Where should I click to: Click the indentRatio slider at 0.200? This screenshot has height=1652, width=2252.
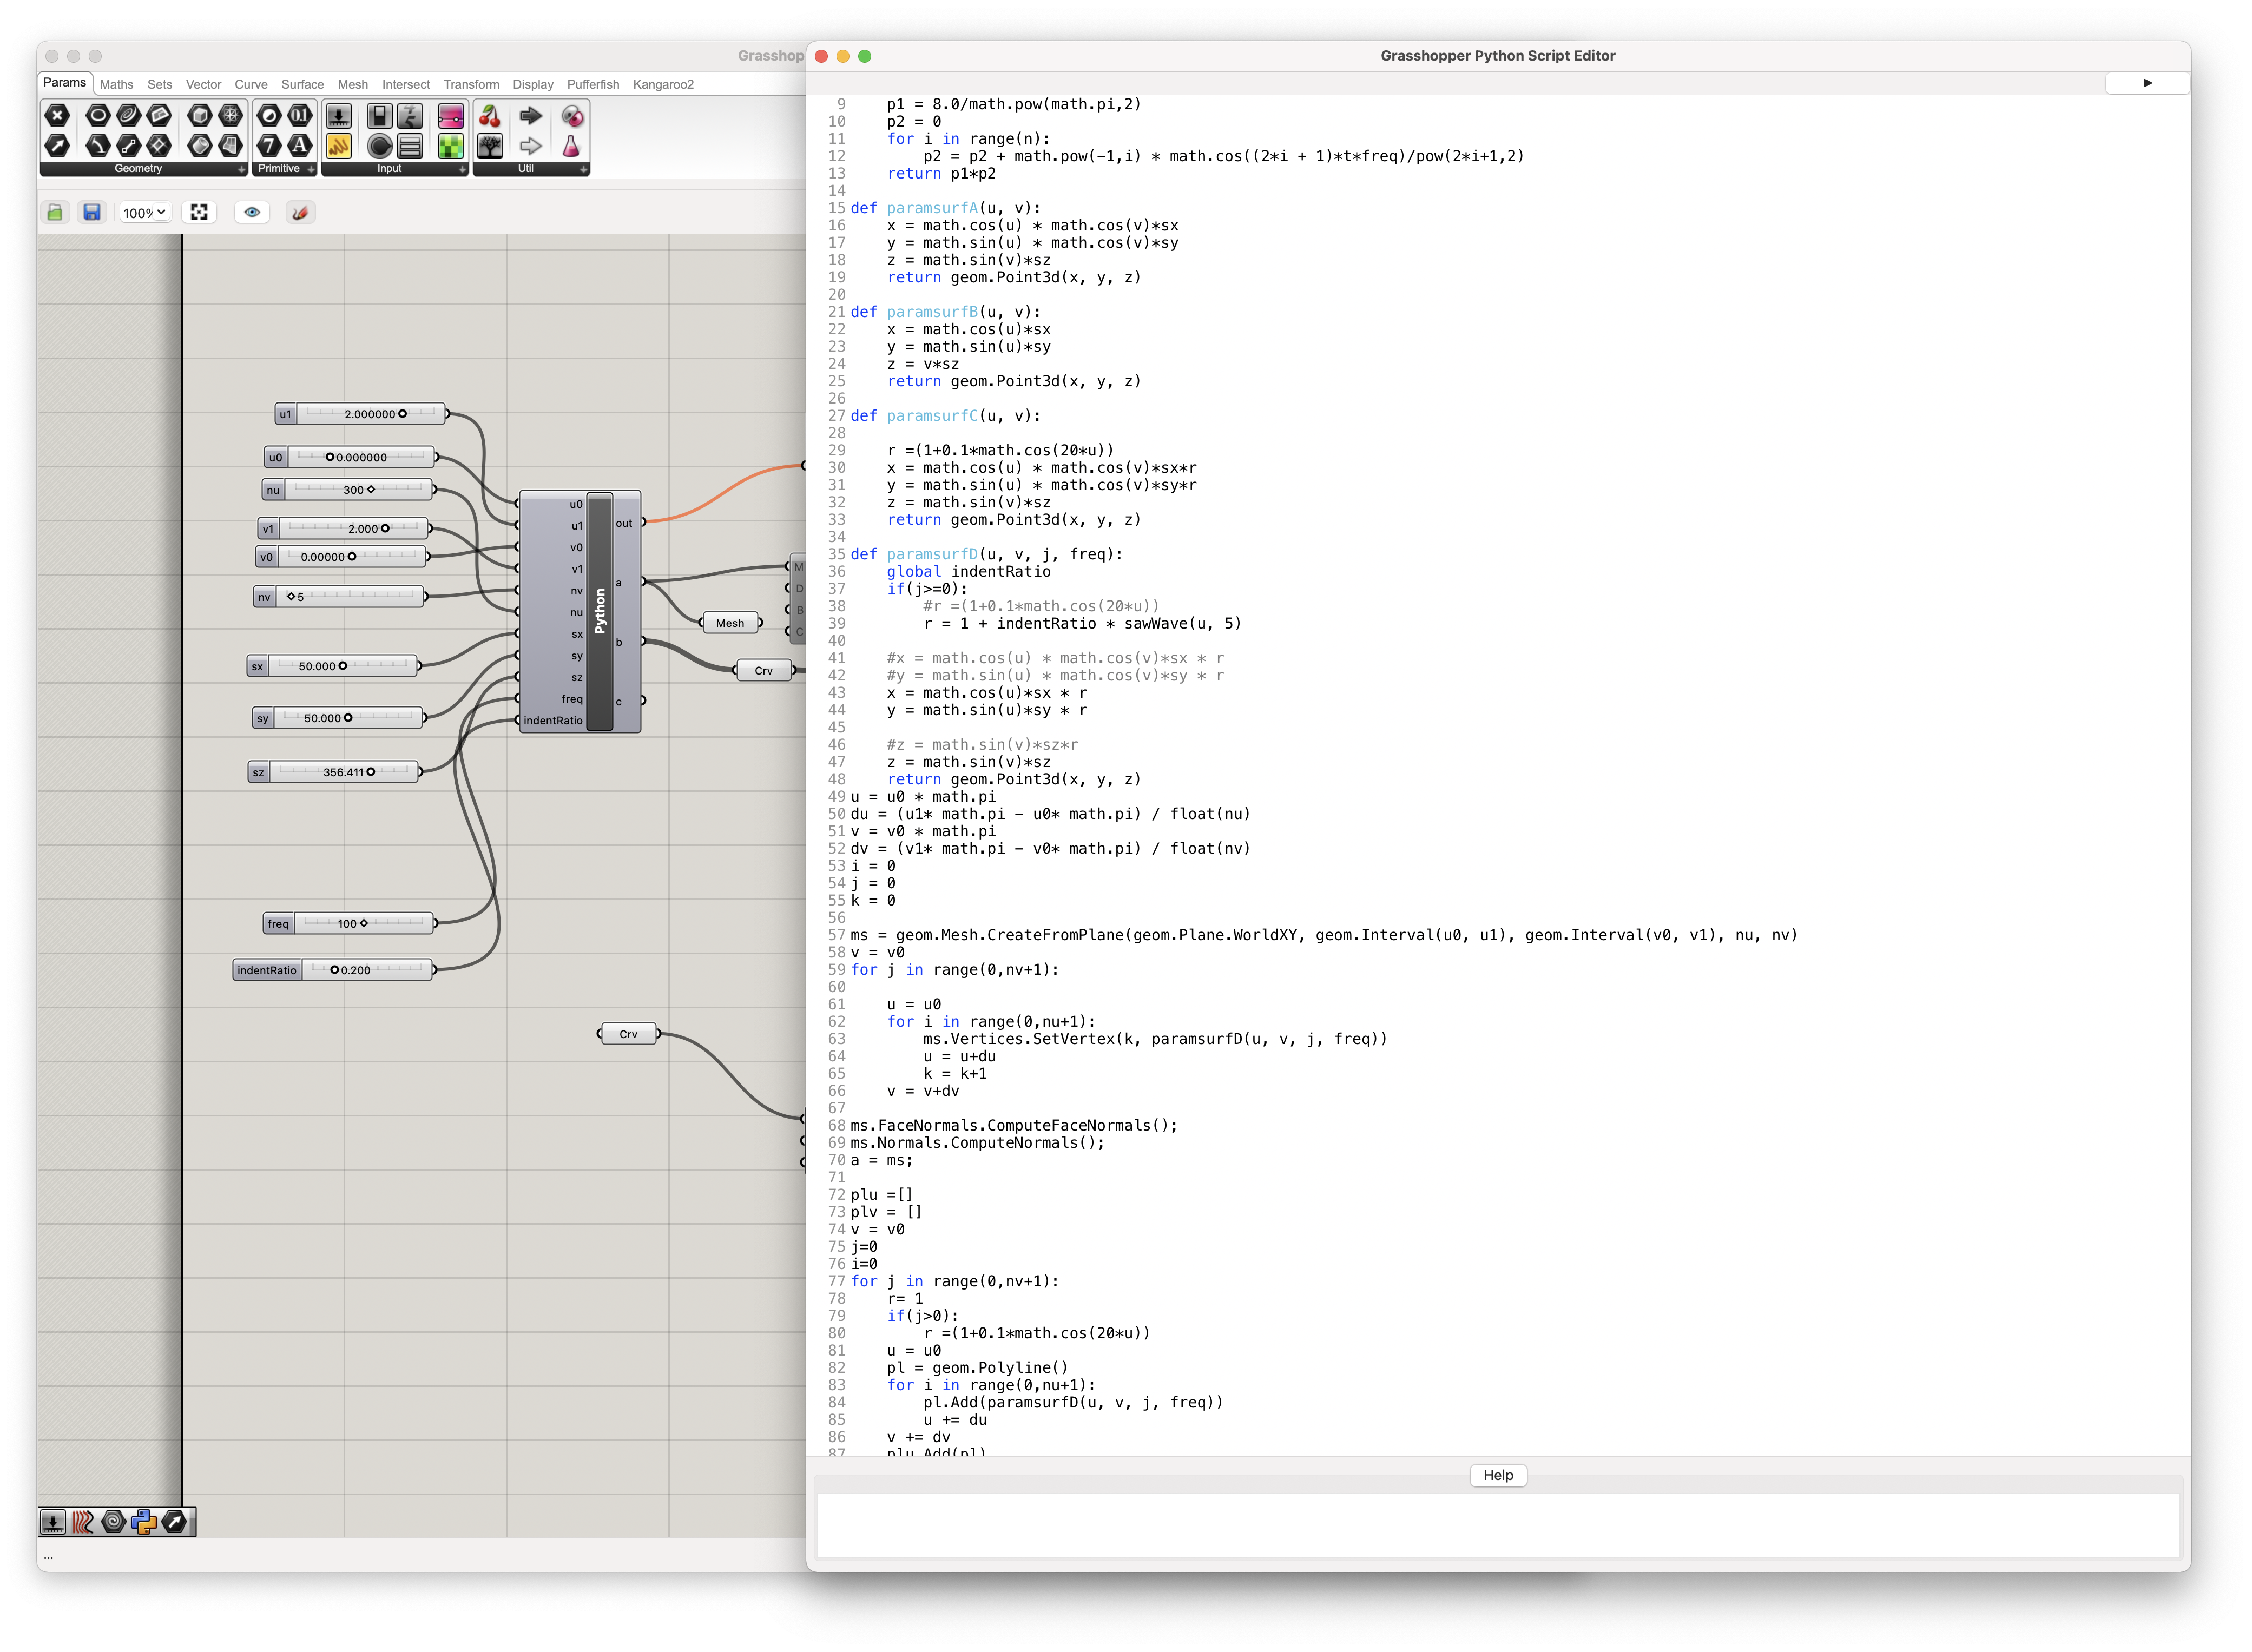click(x=333, y=970)
